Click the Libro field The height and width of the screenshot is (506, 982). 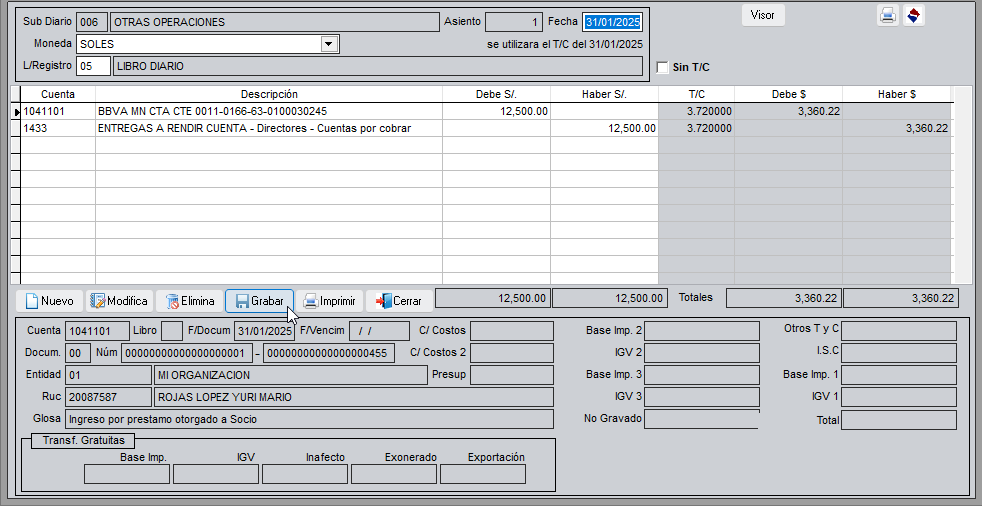coord(172,331)
